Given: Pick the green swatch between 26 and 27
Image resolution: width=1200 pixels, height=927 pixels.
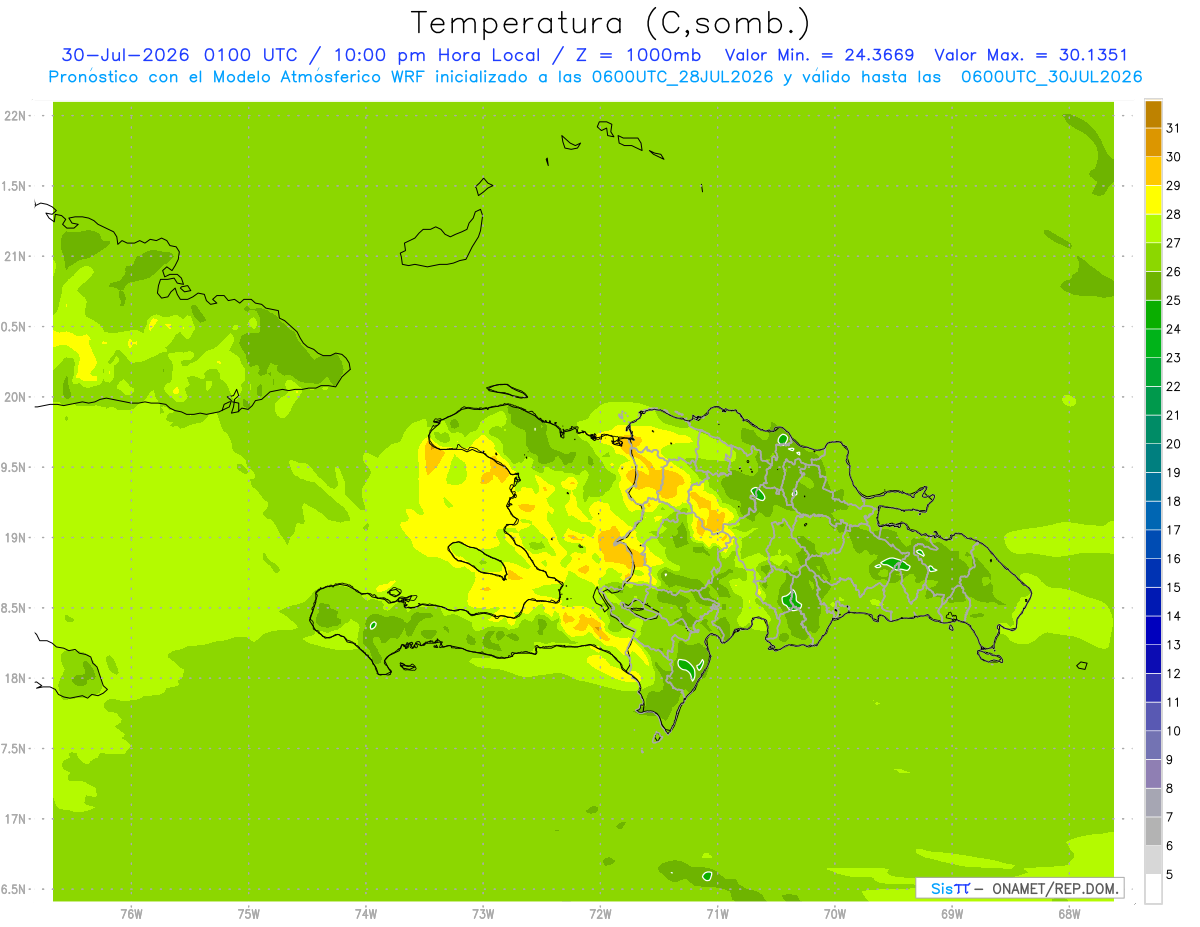Looking at the screenshot, I should click(x=1153, y=257).
